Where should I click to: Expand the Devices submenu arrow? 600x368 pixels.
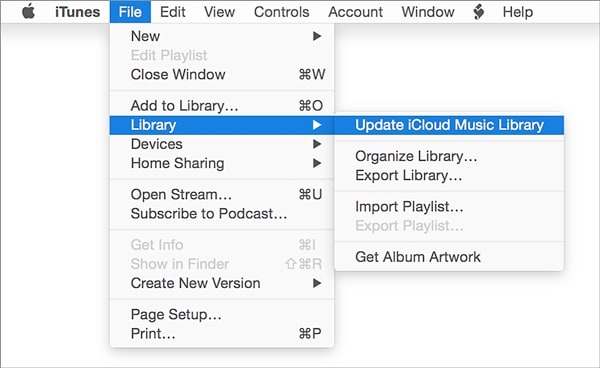(x=317, y=144)
